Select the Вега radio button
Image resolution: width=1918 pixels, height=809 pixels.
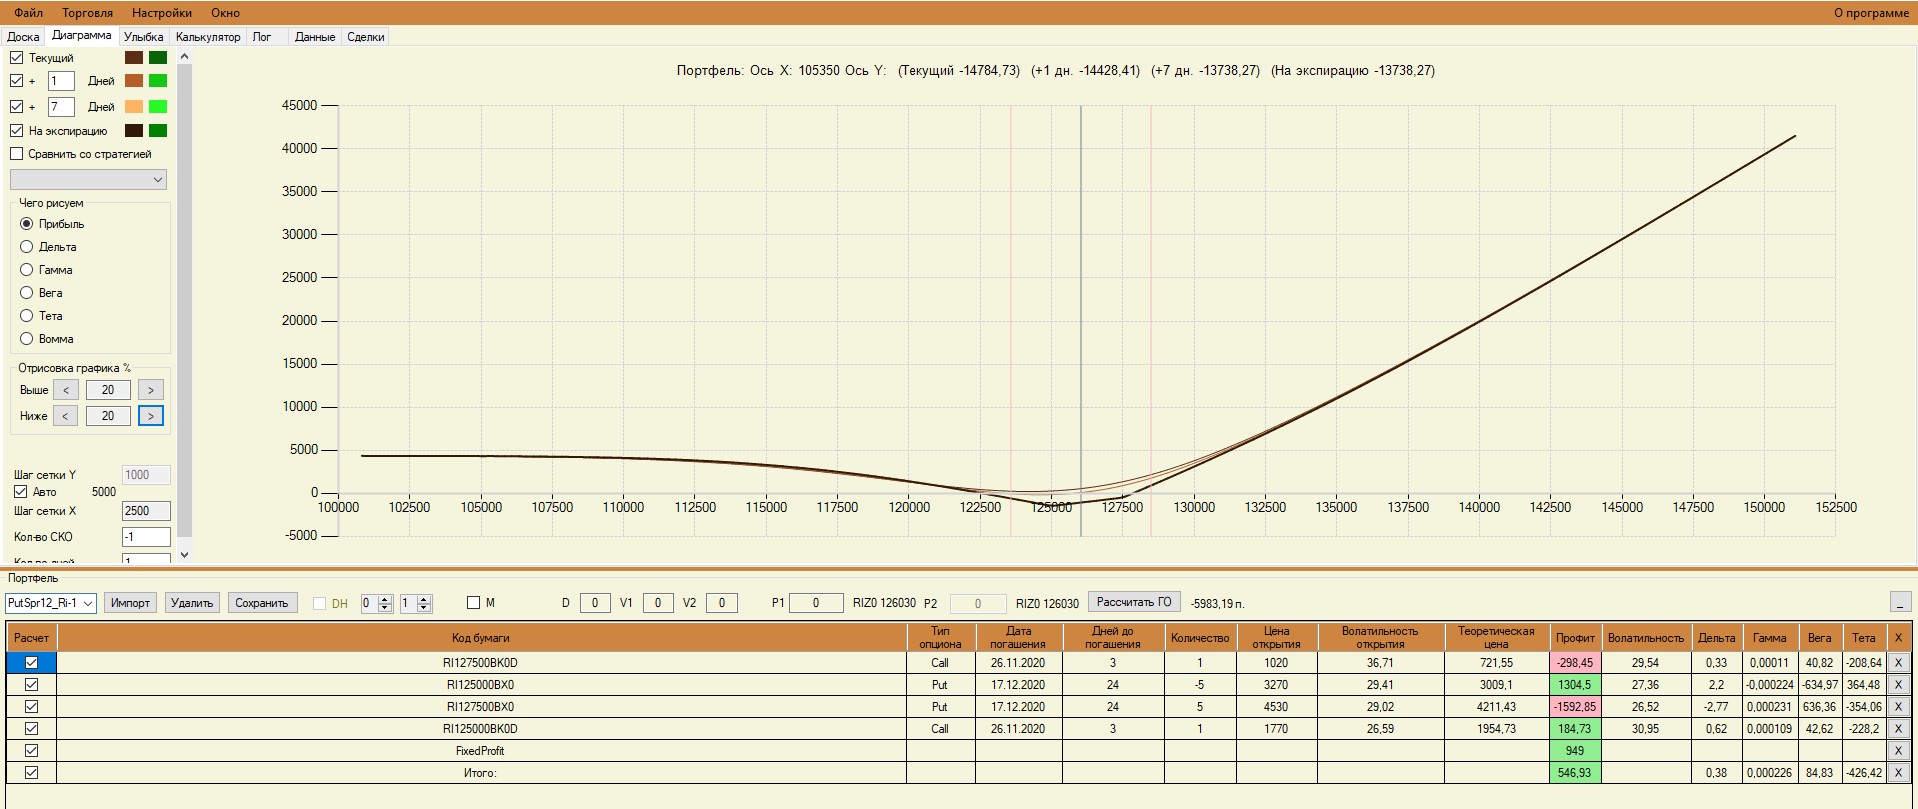27,293
